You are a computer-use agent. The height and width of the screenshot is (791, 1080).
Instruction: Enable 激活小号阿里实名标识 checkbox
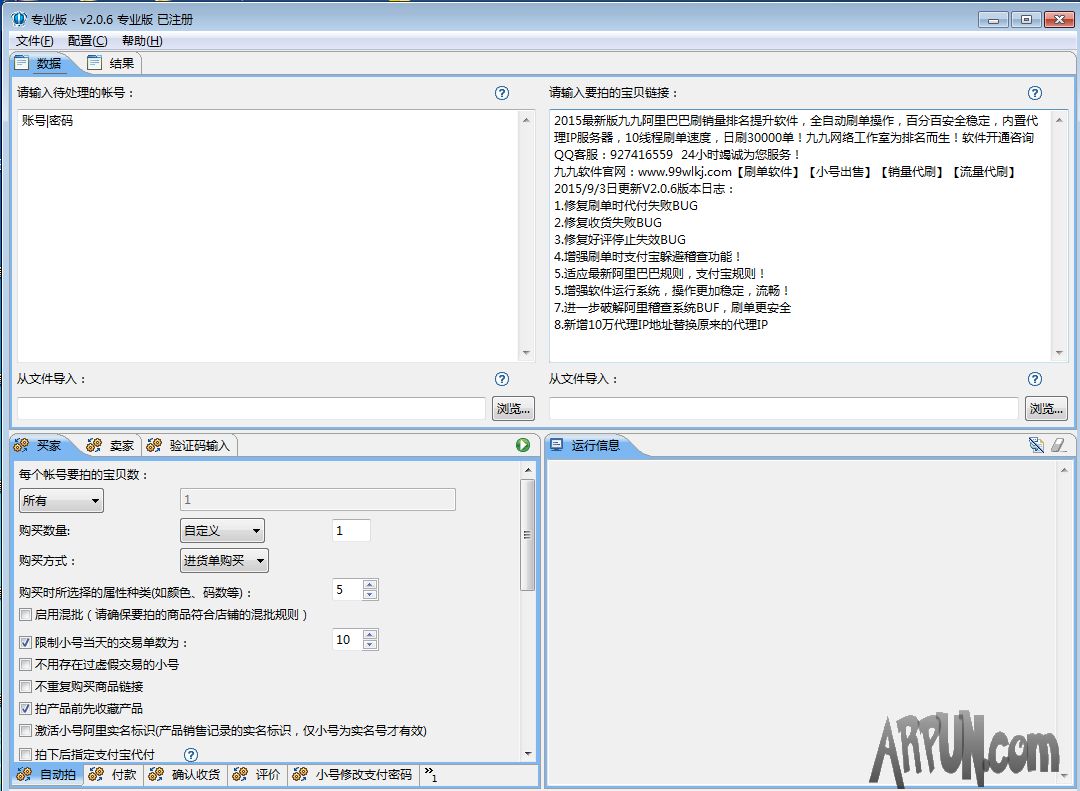[25, 730]
